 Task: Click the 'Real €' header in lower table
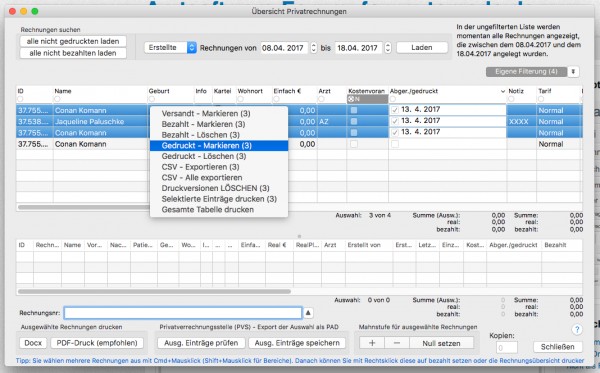(x=277, y=245)
